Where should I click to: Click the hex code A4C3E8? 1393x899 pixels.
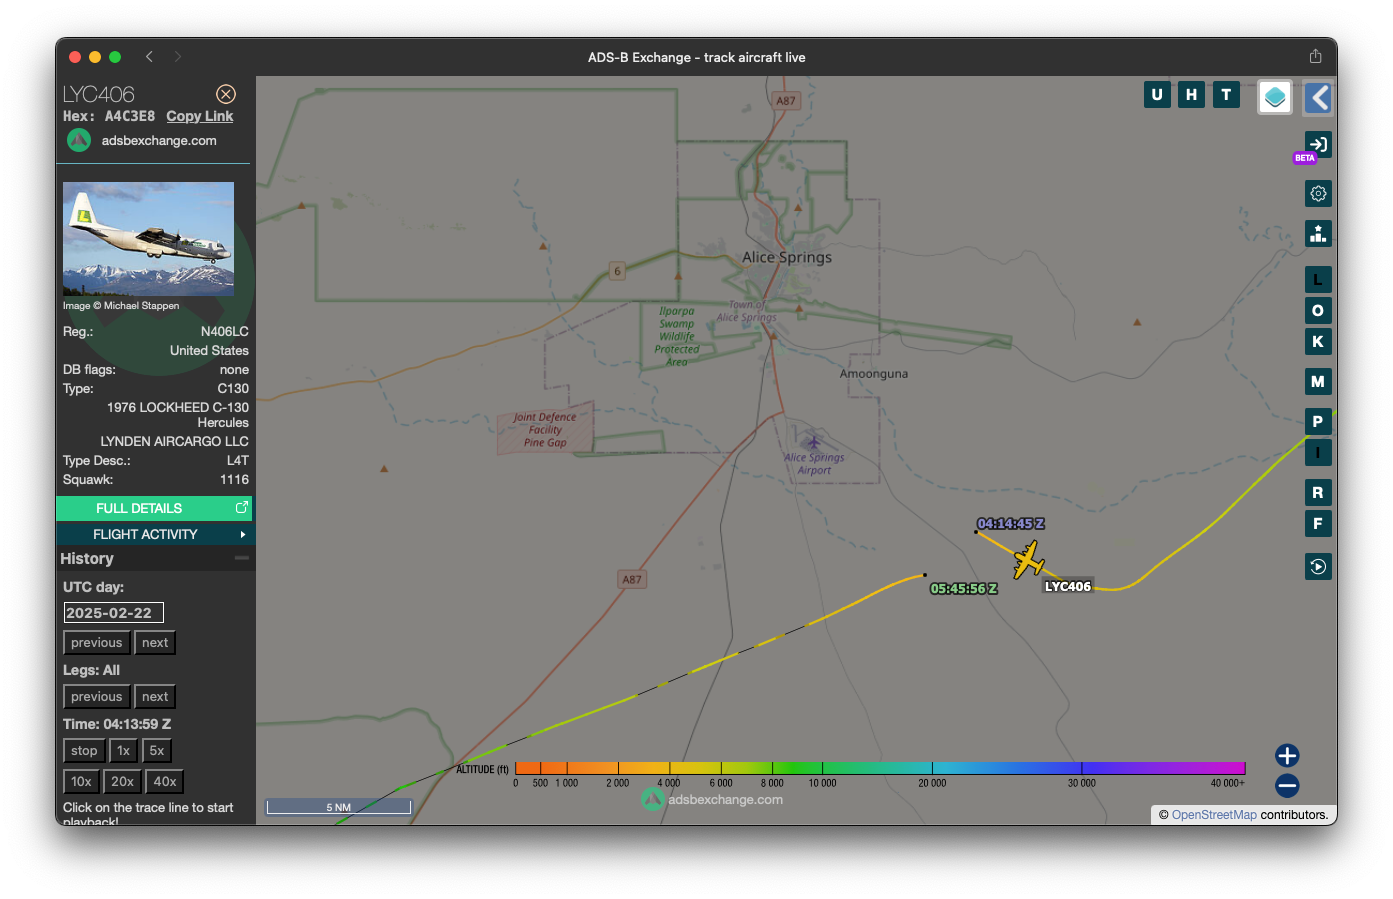coord(130,116)
